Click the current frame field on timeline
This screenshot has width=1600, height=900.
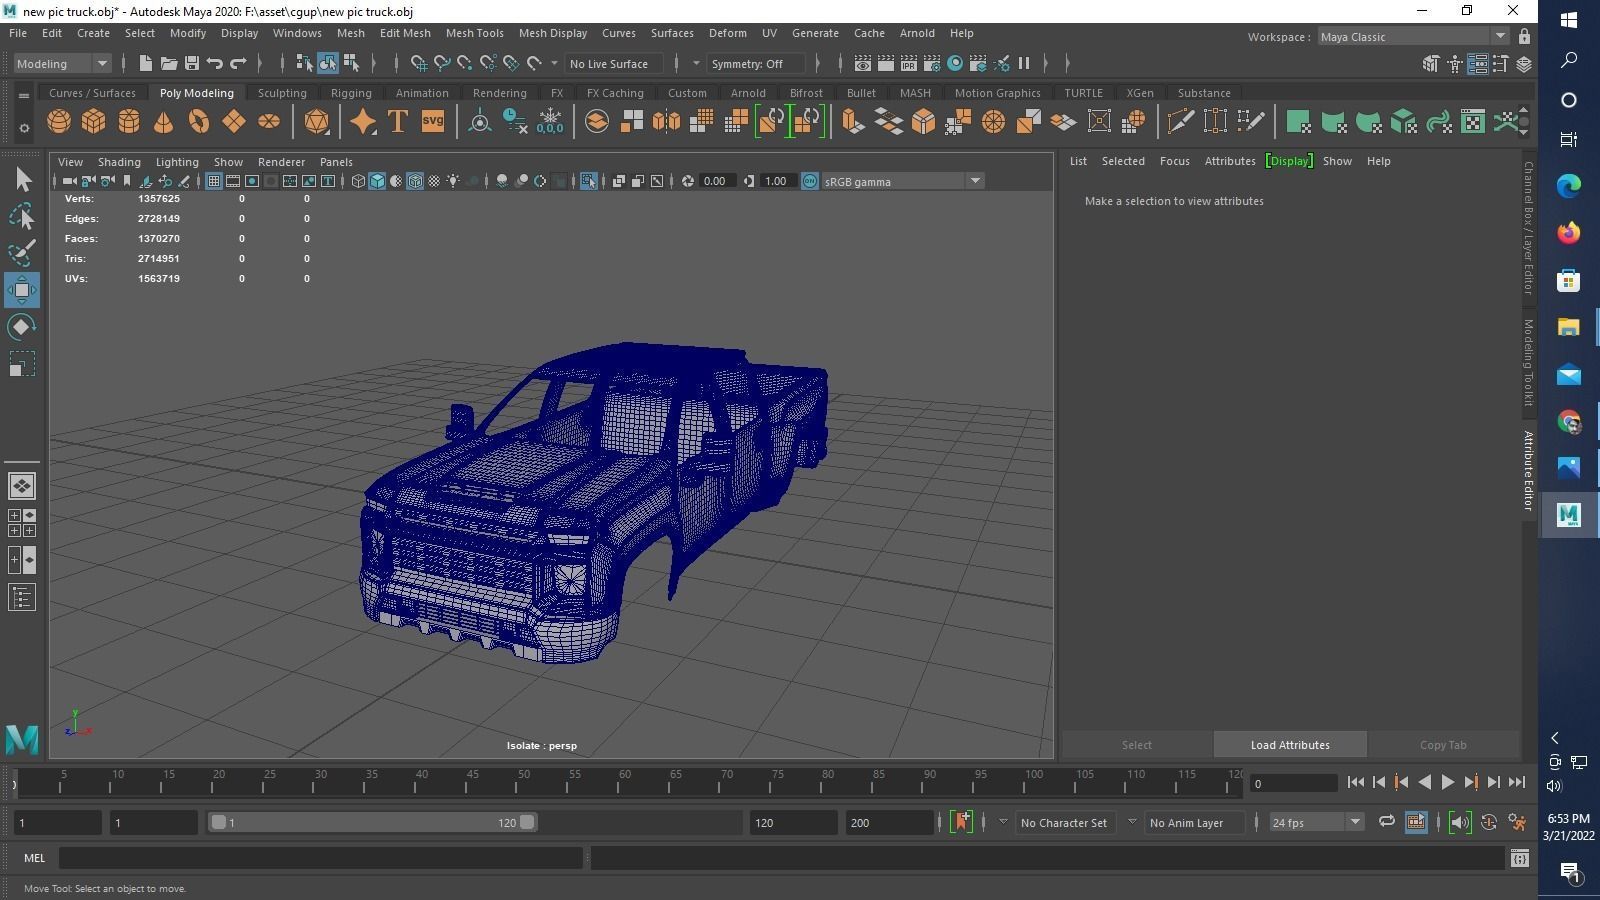point(1293,783)
